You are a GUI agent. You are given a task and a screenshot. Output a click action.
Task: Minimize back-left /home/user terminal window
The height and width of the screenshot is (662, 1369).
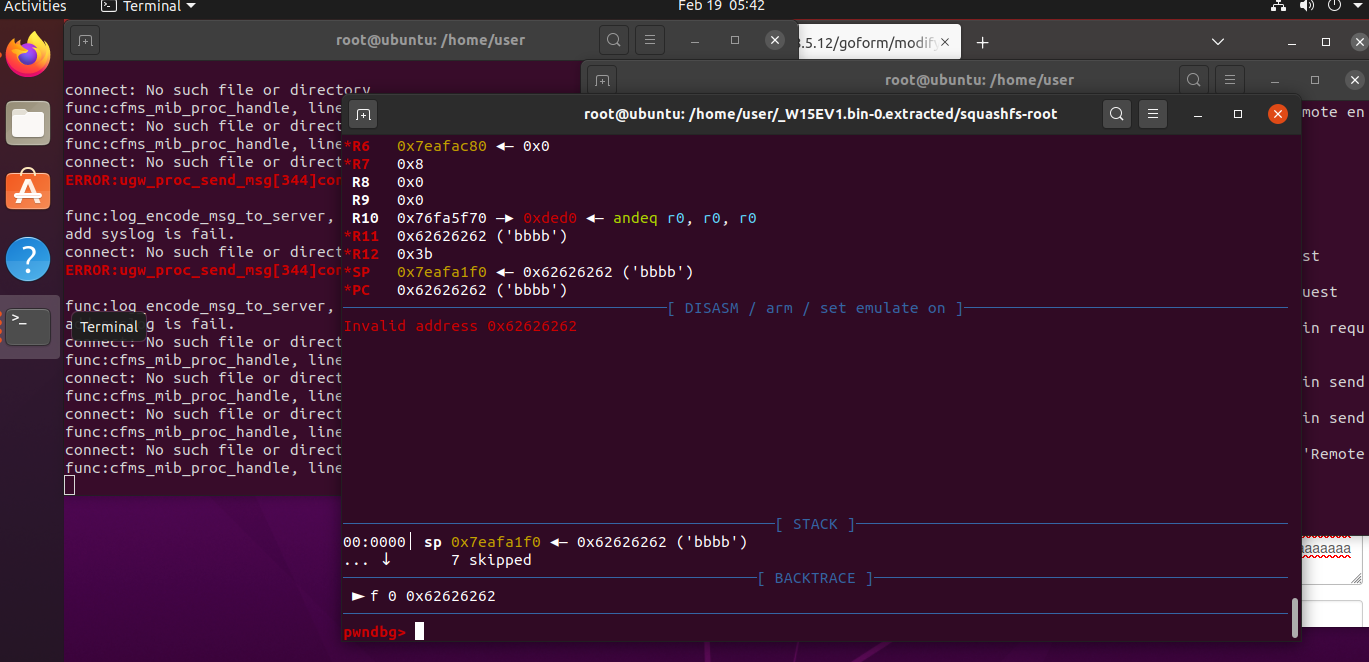coord(695,40)
